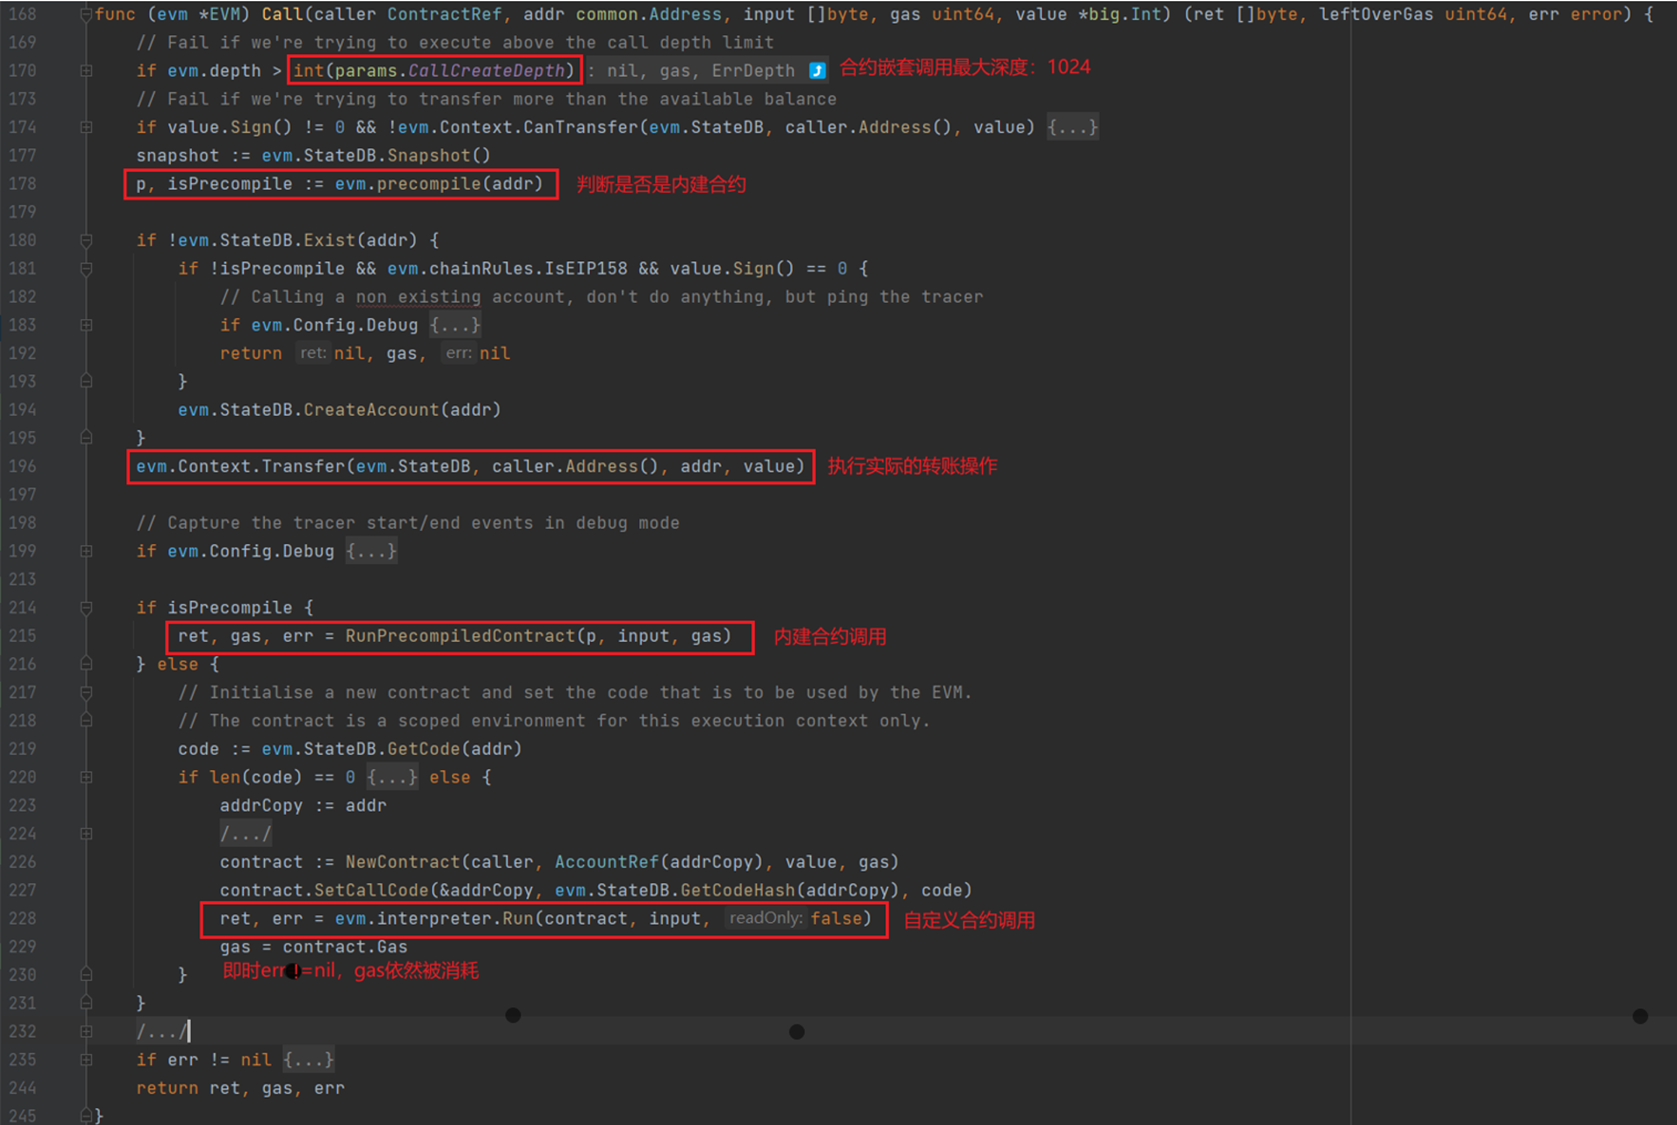Image resolution: width=1677 pixels, height=1125 pixels.
Task: Click 'return ret, gas, err' statement
Action: 240,1088
